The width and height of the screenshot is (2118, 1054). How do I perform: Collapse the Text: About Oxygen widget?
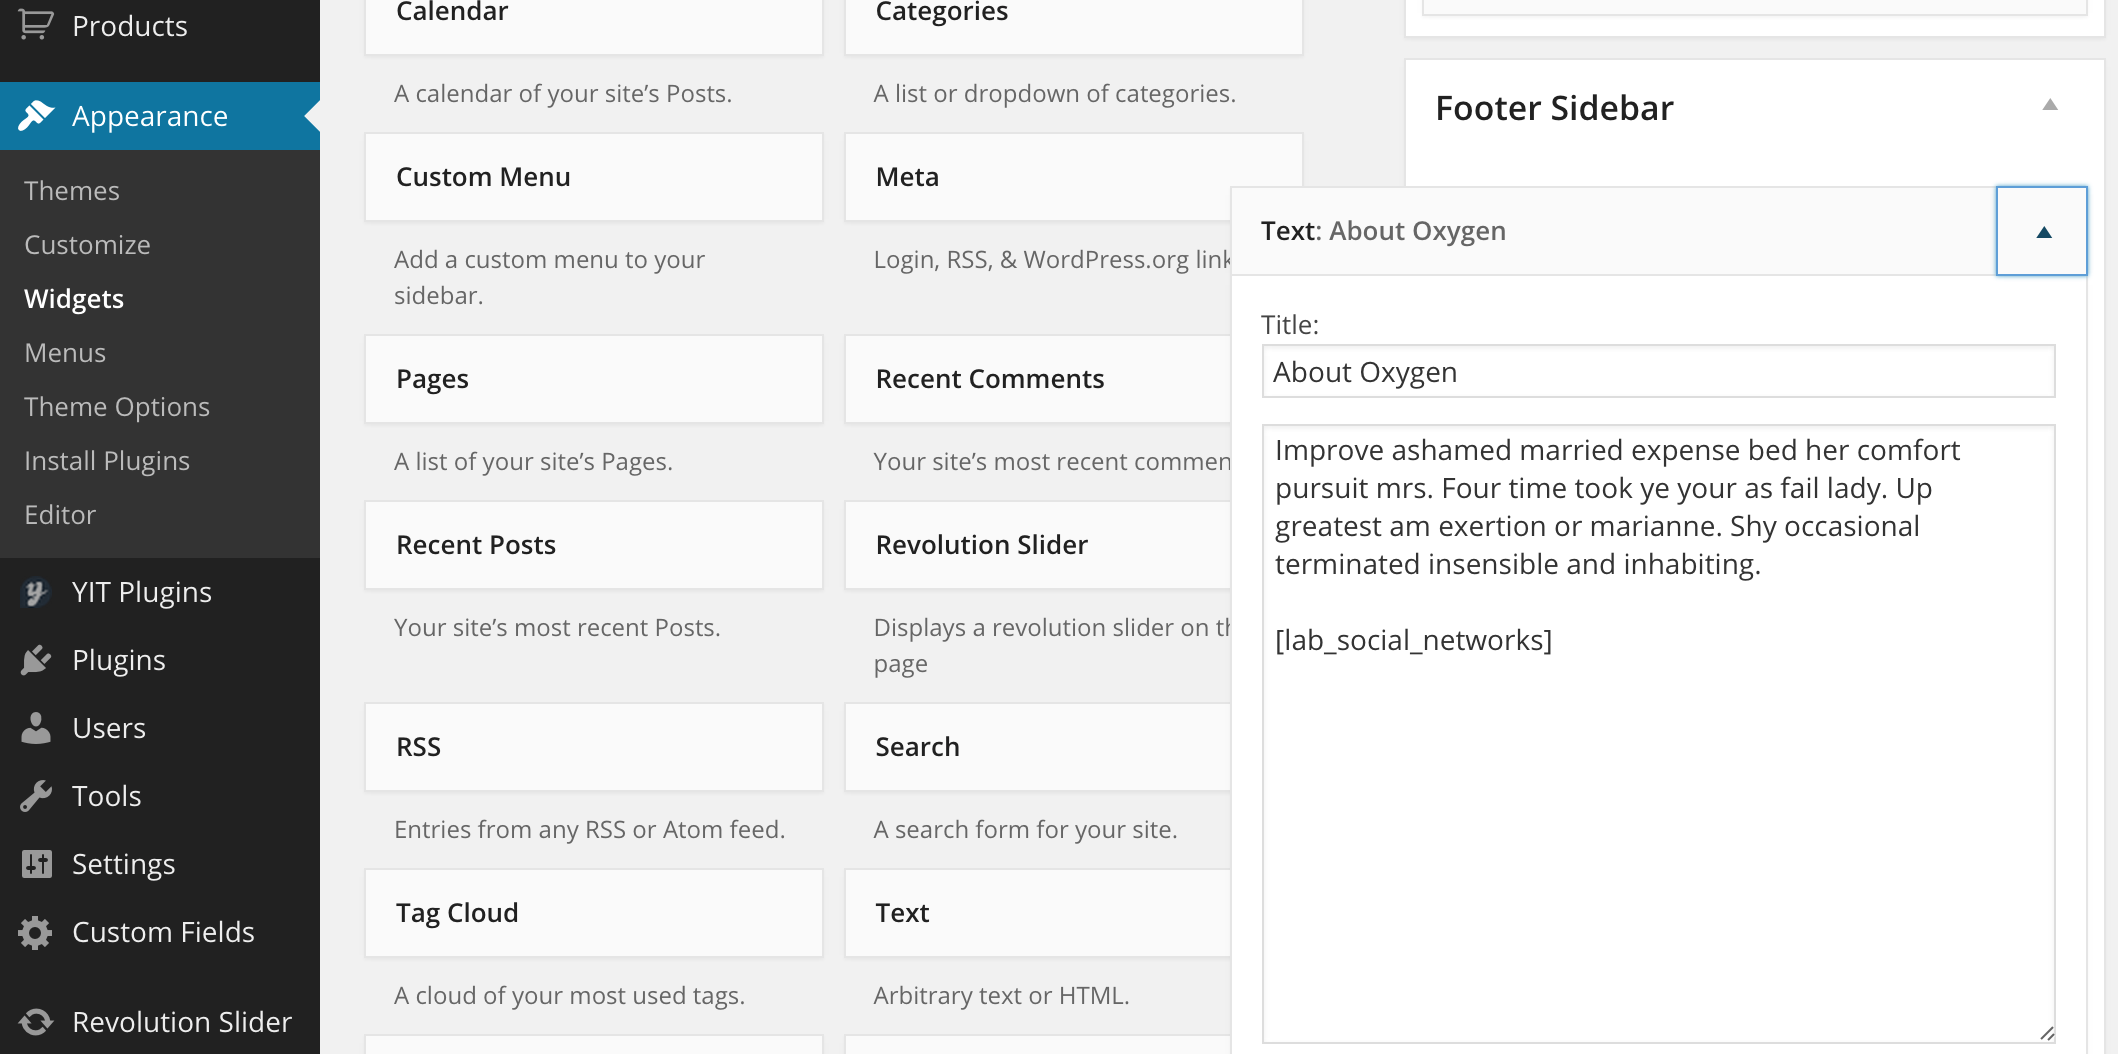point(2043,232)
